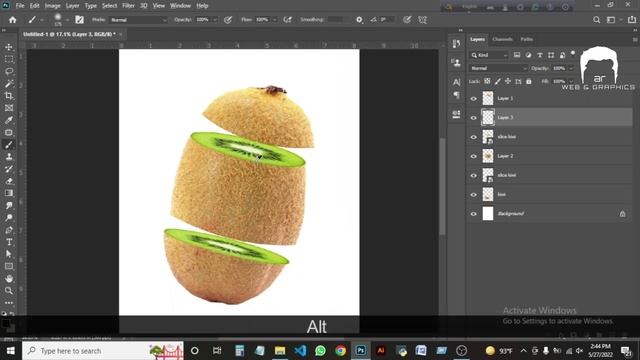Select the Pen tool
640x360 pixels.
[x=9, y=230]
